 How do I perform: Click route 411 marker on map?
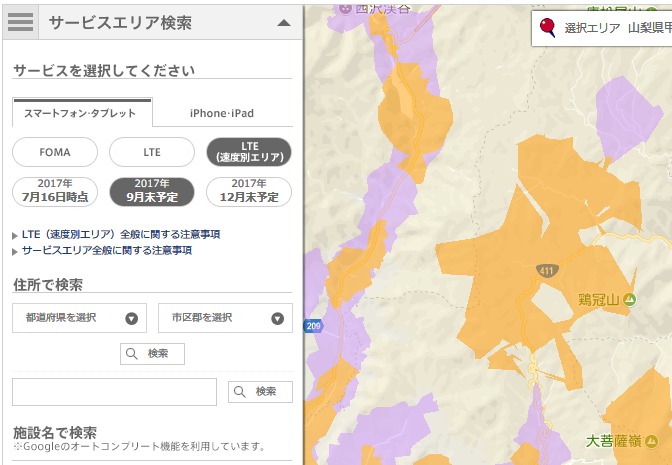pos(546,270)
